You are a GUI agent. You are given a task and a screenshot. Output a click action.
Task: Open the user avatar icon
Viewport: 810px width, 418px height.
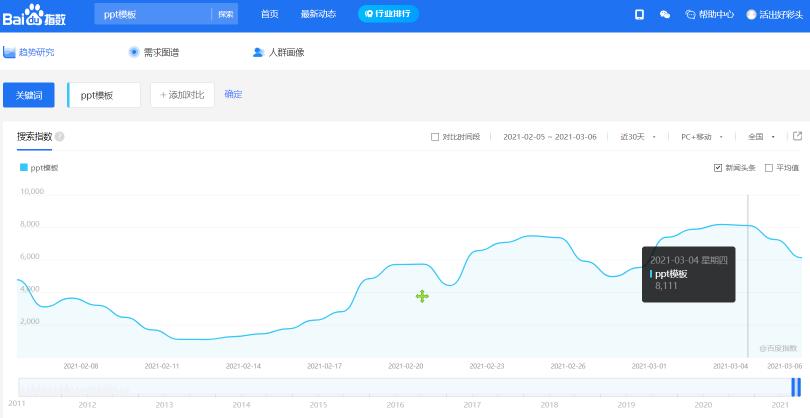pyautogui.click(x=751, y=14)
